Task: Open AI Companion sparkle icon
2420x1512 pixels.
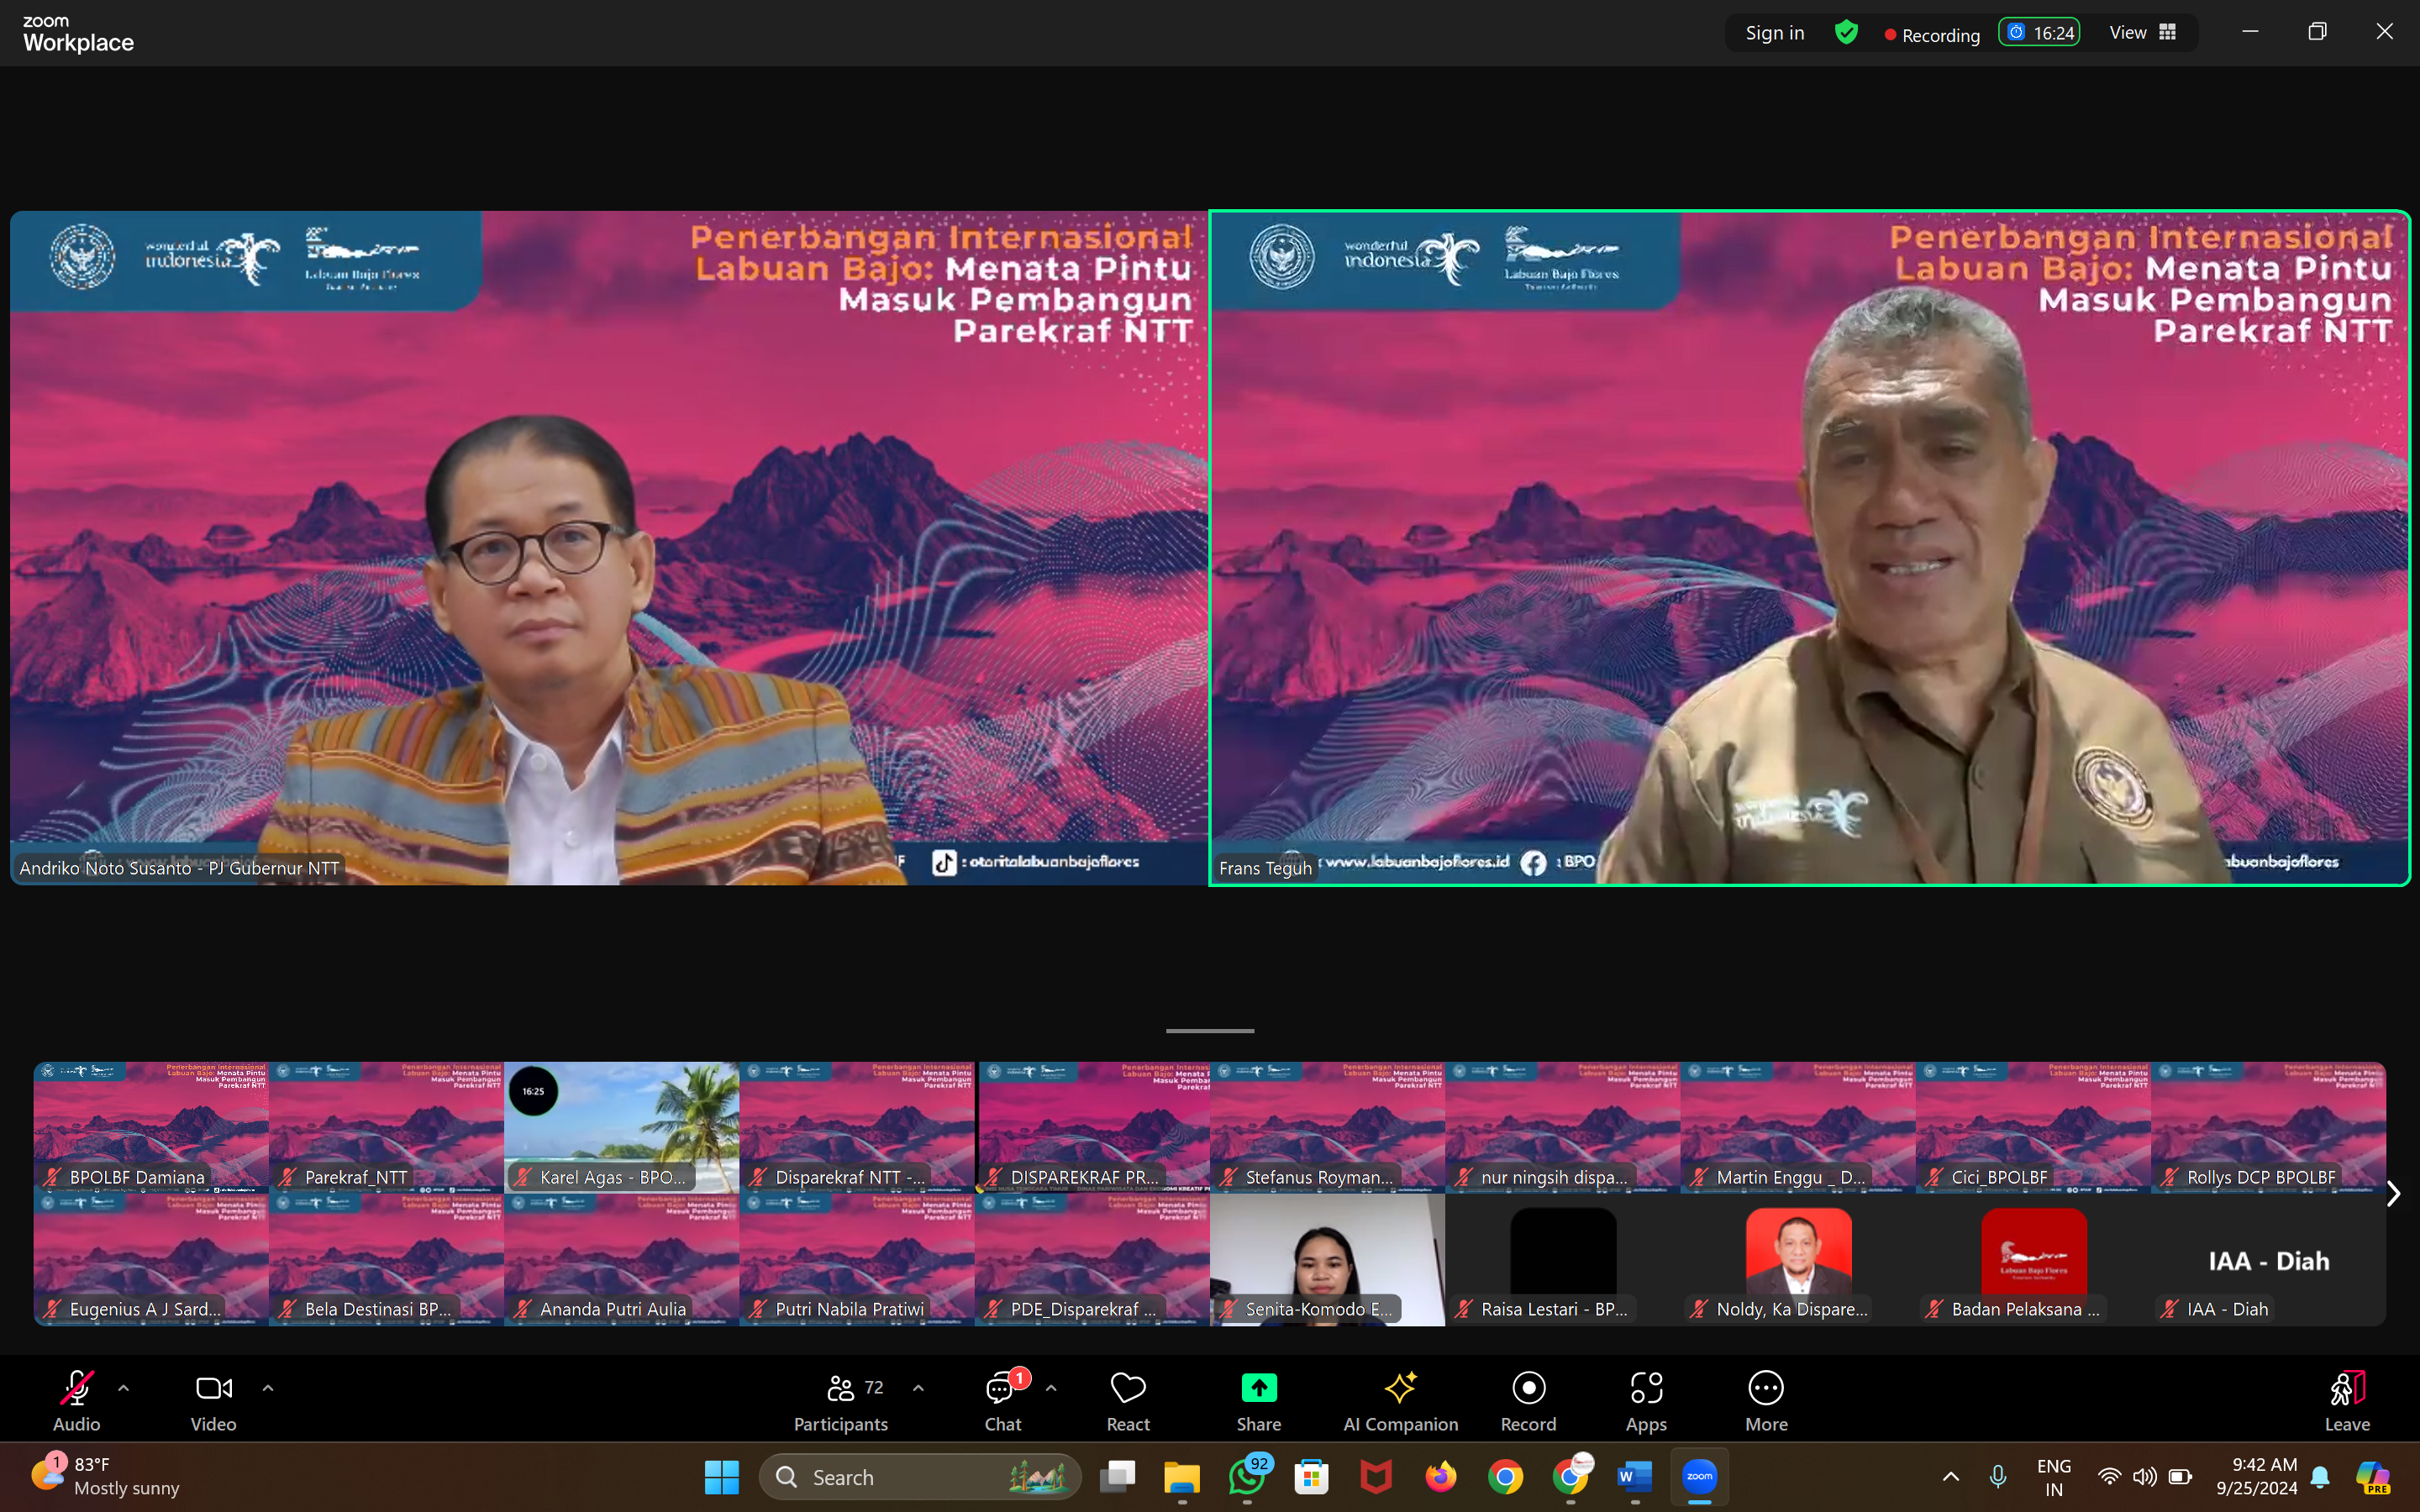Action: [1400, 1388]
